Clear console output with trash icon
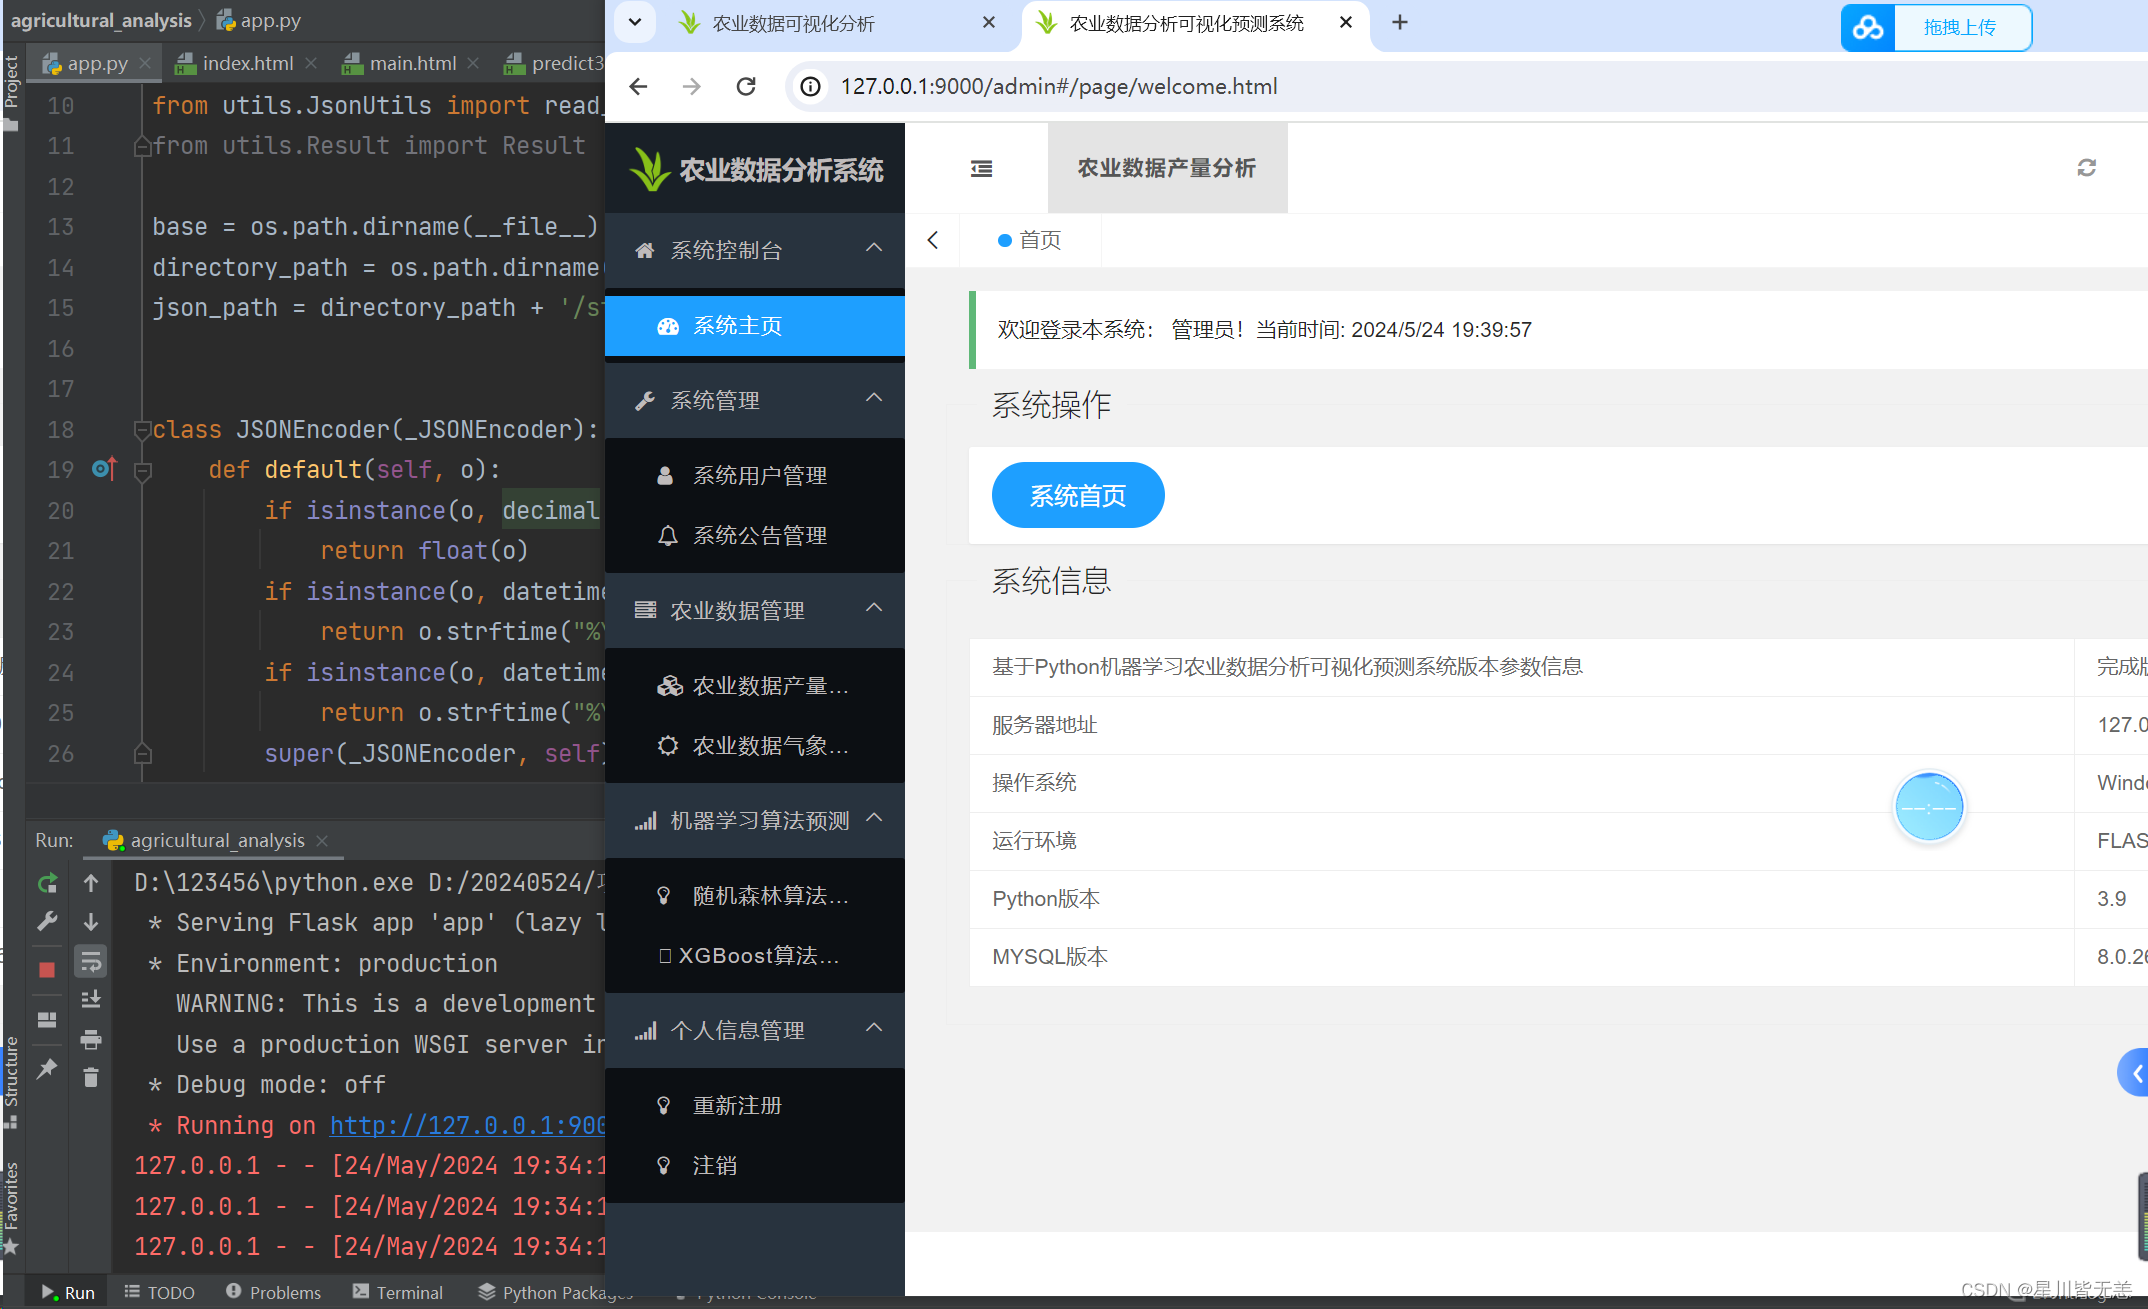 coord(90,1077)
